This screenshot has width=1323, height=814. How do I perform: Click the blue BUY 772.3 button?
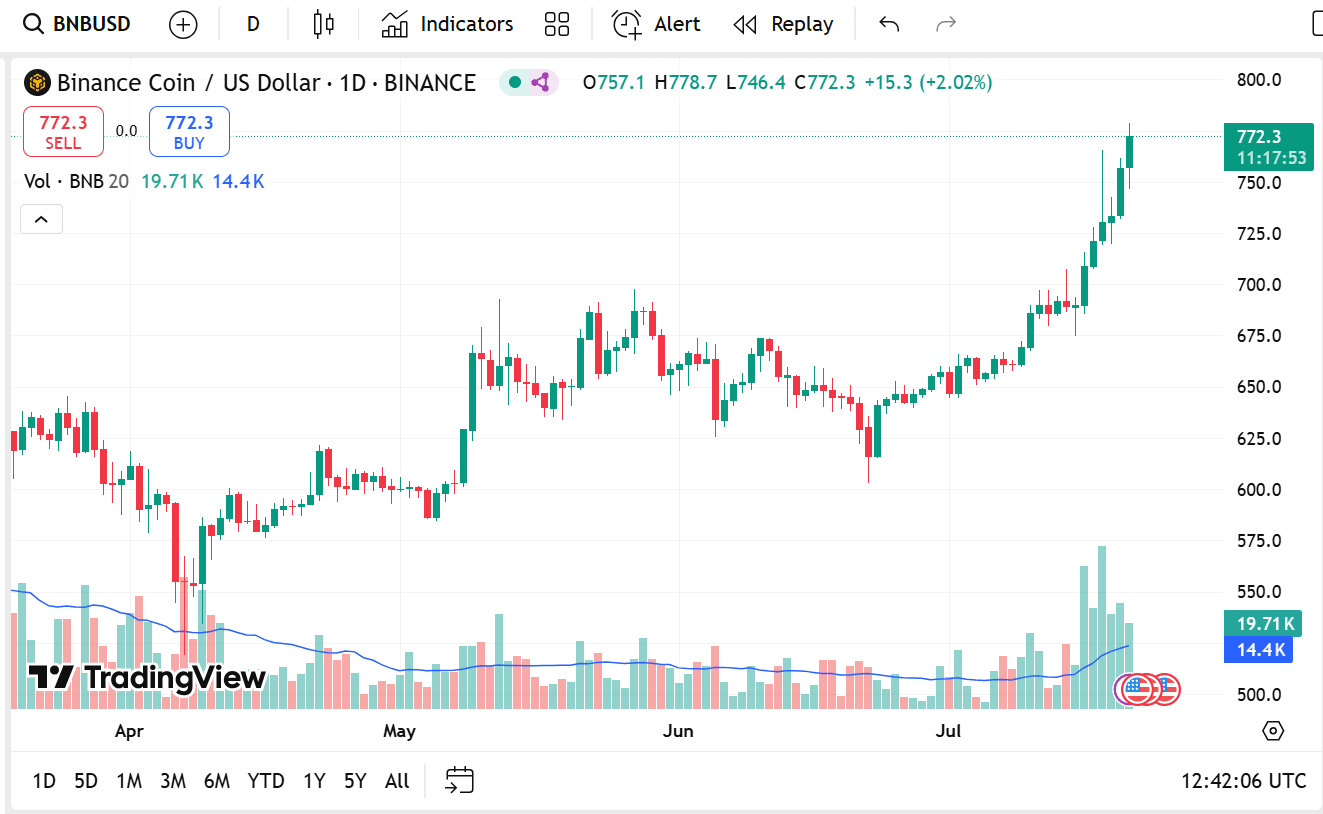pos(189,132)
